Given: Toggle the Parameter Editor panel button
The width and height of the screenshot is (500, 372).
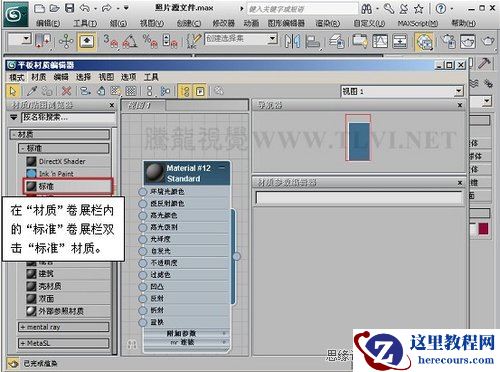Looking at the screenshot, I should [200, 91].
